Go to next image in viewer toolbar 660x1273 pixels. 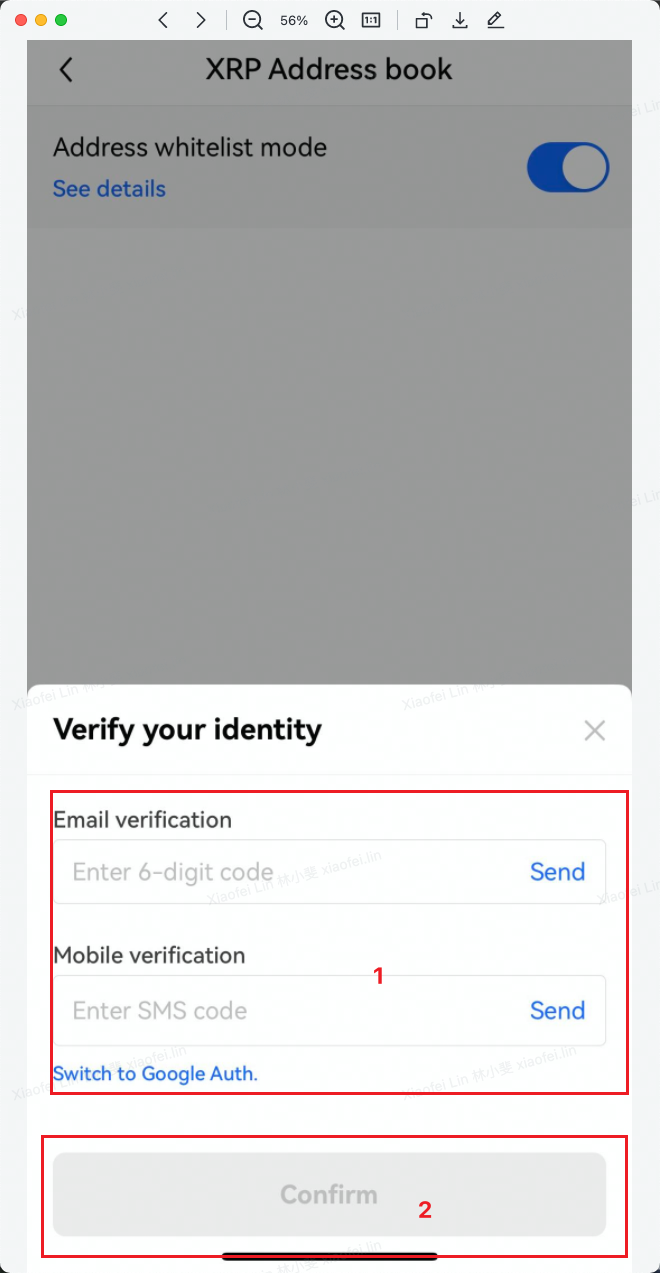click(201, 20)
